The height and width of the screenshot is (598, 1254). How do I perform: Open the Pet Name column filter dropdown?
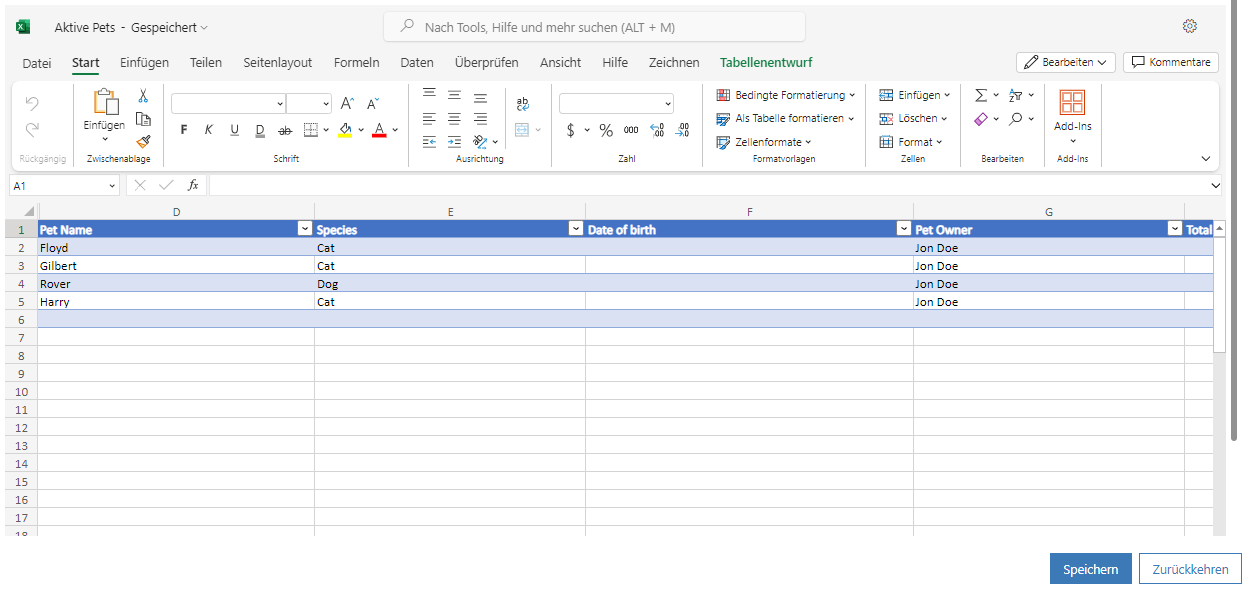pos(304,229)
